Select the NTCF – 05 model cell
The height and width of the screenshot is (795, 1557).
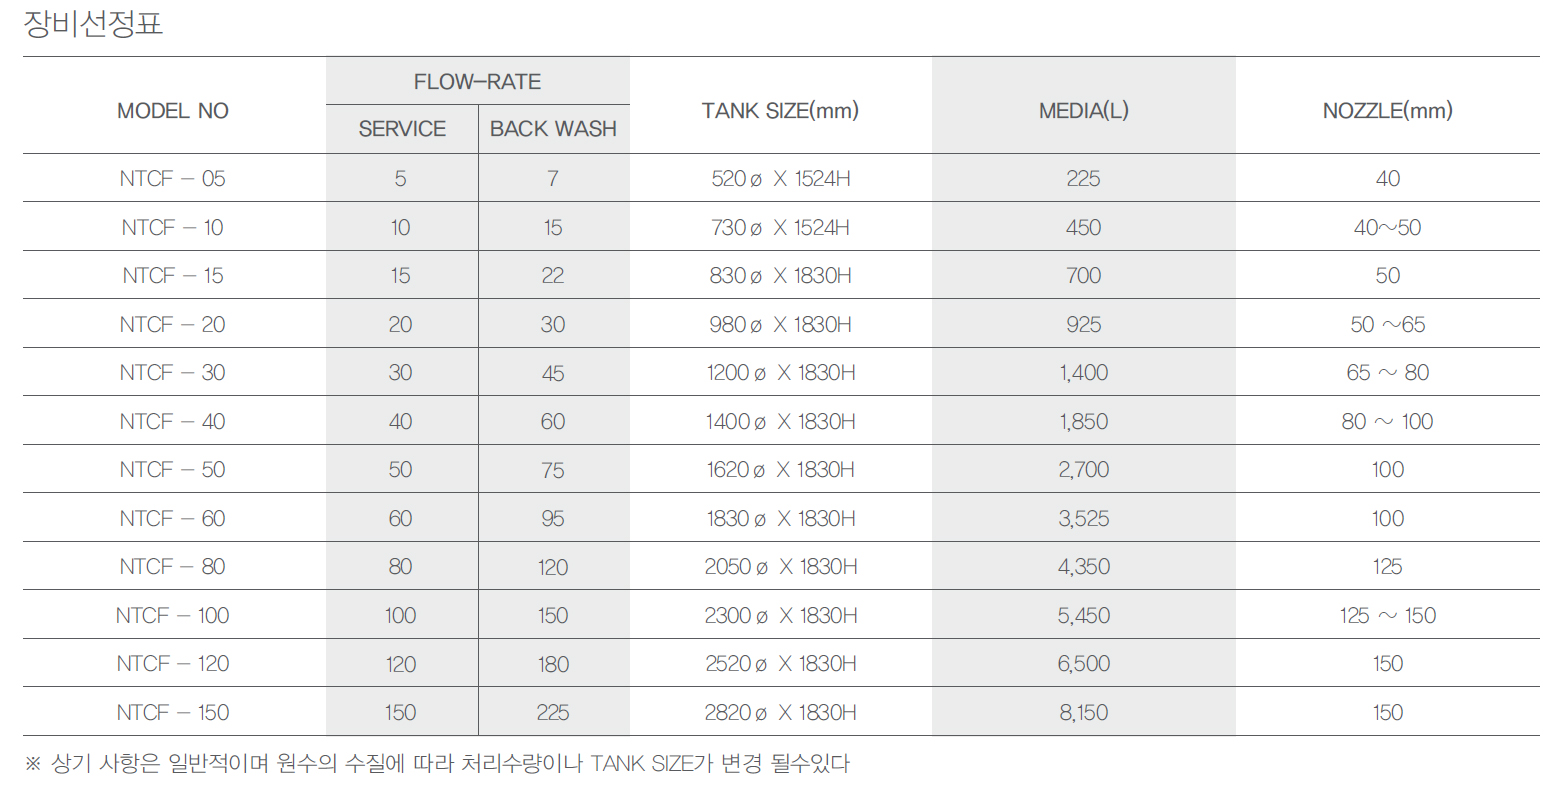pos(173,179)
